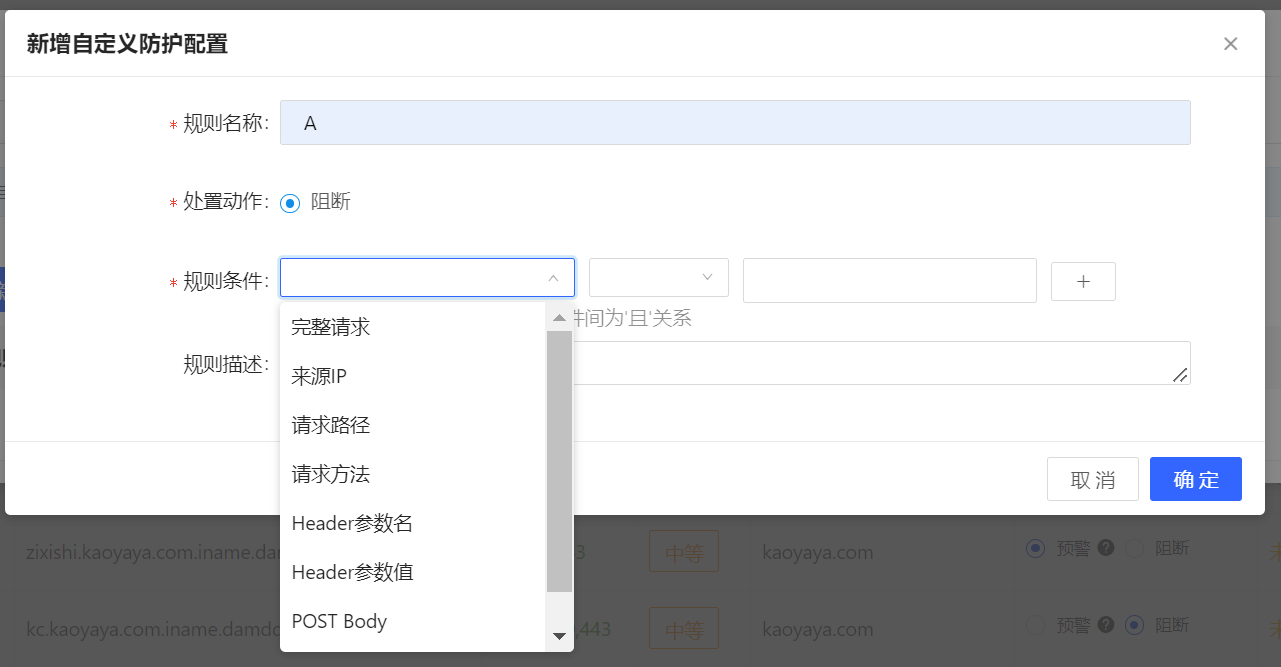Close the custom protection config dialog
This screenshot has width=1281, height=667.
pos(1231,44)
